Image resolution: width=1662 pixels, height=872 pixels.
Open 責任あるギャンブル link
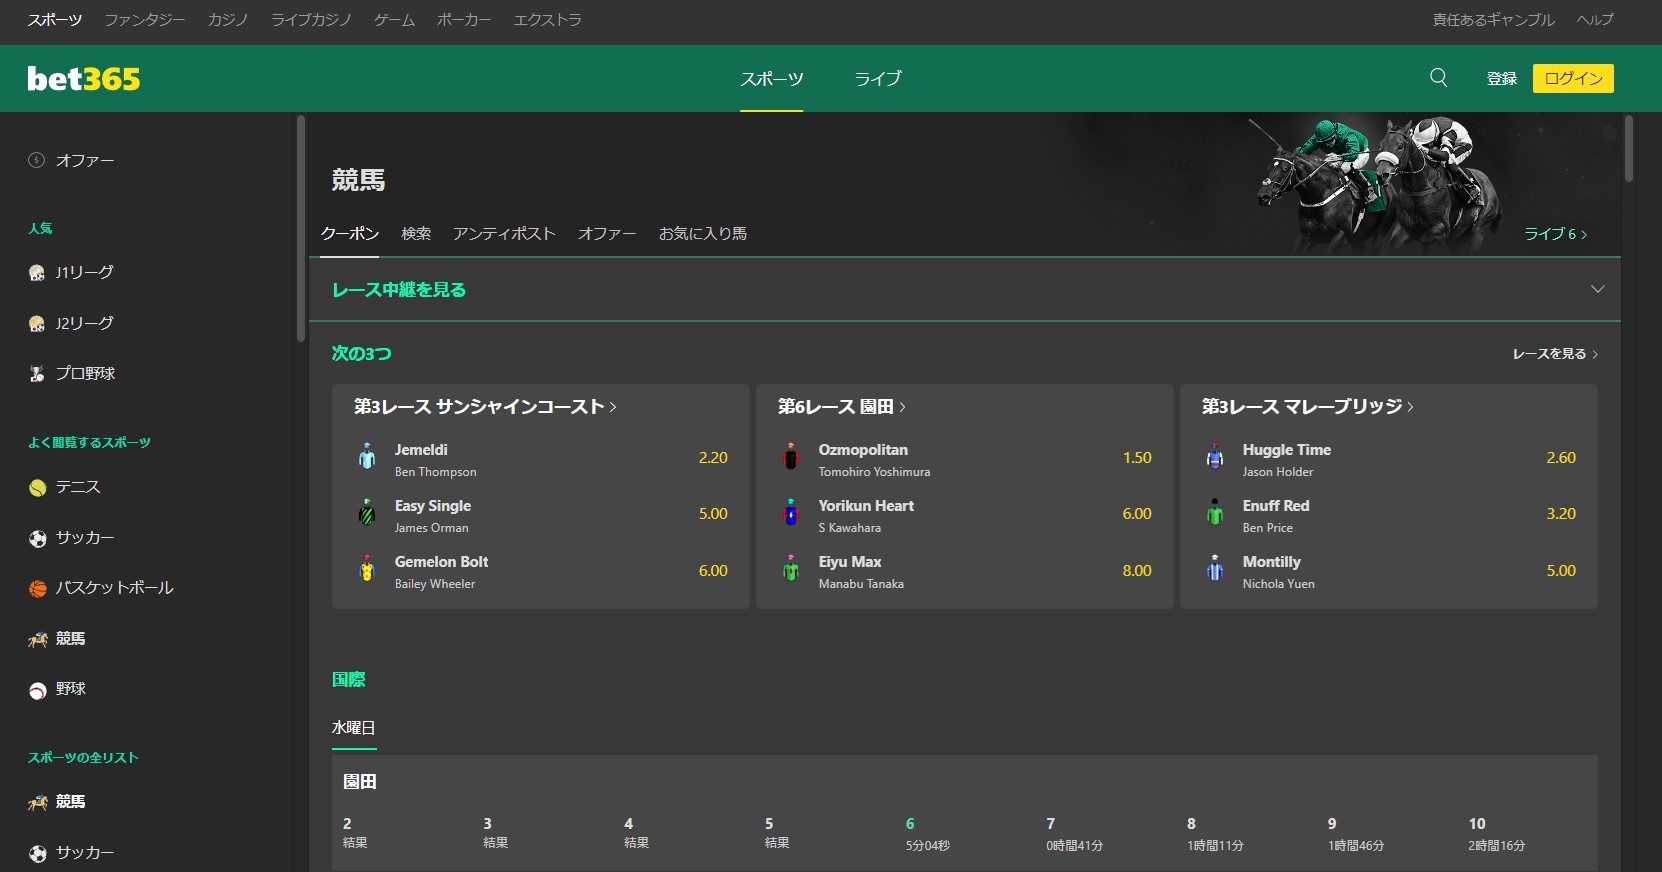(1494, 20)
